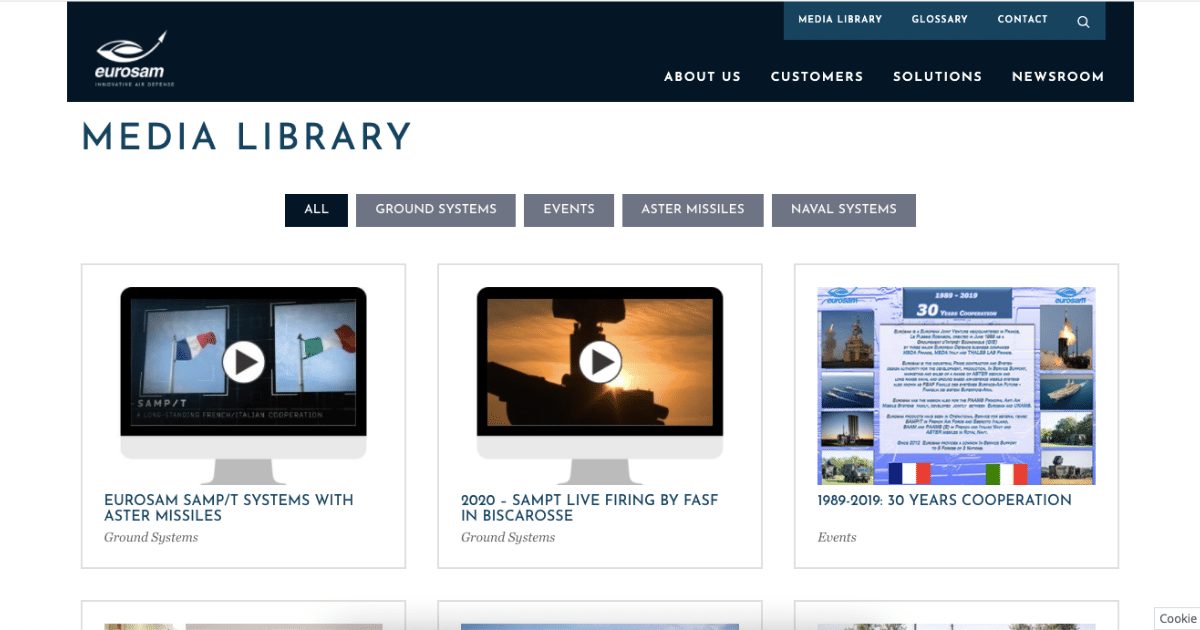
Task: Click the Ground Systems label under Live Firing card
Action: click(508, 538)
